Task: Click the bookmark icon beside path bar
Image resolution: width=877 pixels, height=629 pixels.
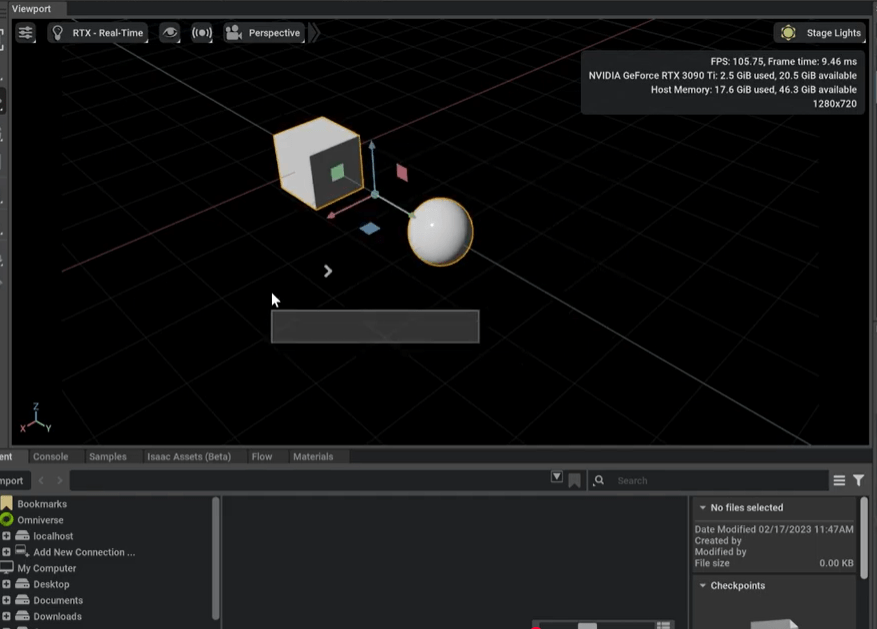Action: pos(574,481)
